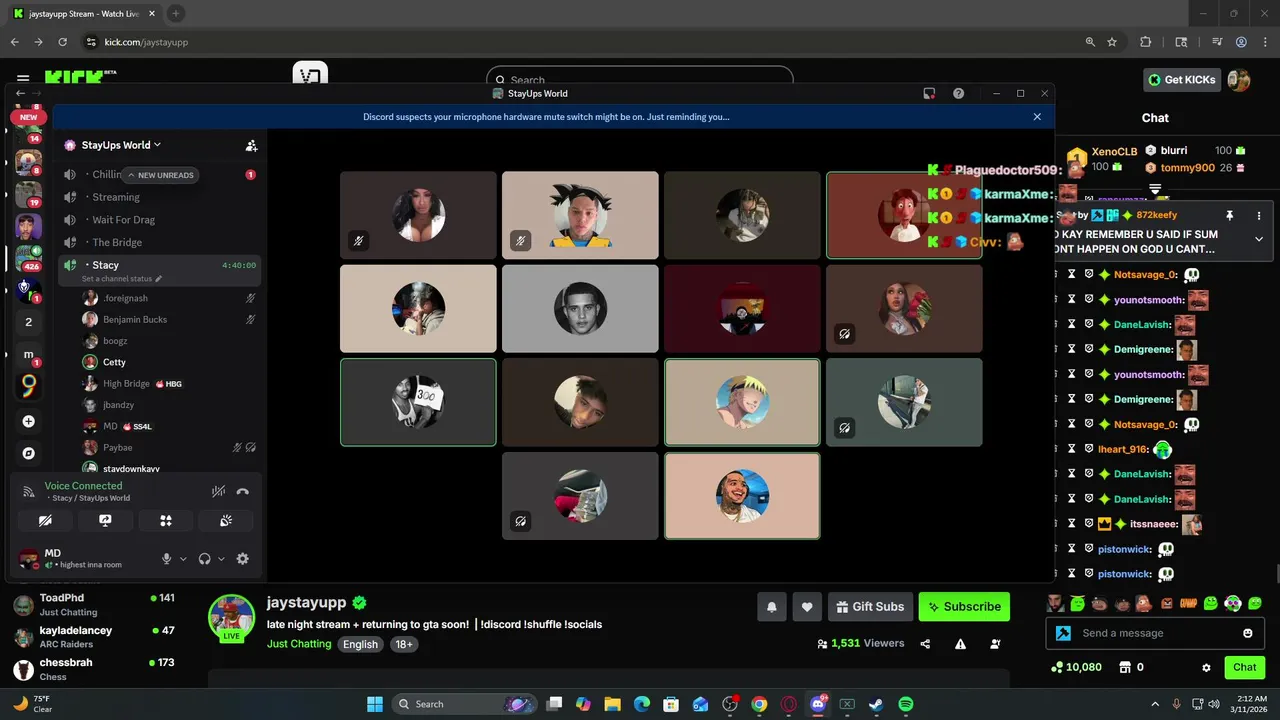
Task: Open Discord inbox icon in title bar
Action: coord(929,93)
